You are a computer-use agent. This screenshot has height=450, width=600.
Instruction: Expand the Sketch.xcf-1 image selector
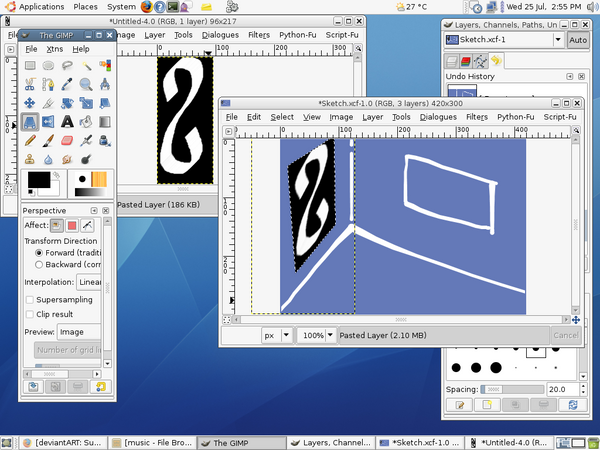556,40
